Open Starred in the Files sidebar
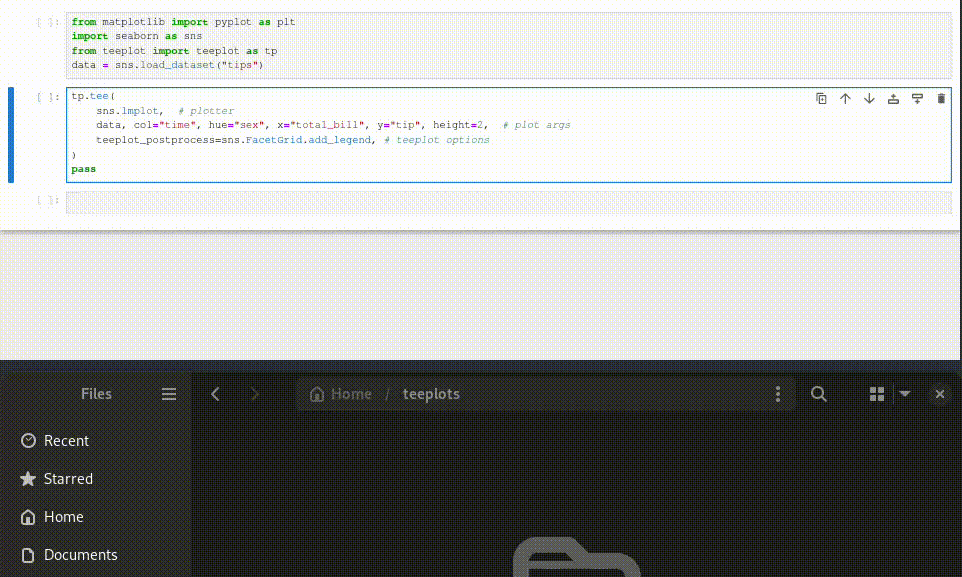The width and height of the screenshot is (962, 577). point(96,479)
